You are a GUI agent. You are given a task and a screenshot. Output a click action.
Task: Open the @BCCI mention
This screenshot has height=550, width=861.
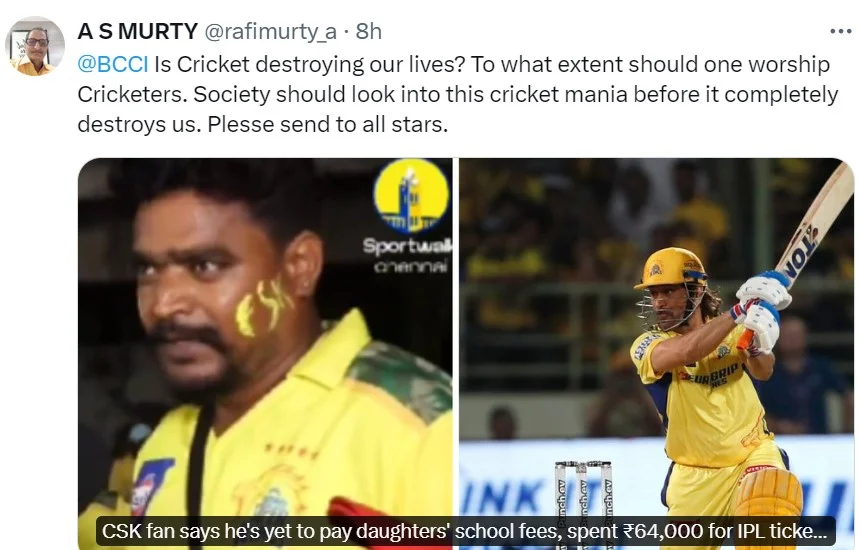[113, 65]
